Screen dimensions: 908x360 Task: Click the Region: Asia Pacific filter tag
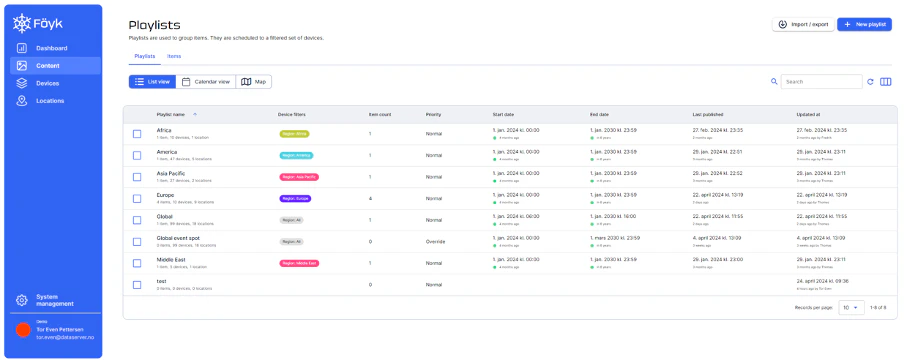tap(299, 177)
